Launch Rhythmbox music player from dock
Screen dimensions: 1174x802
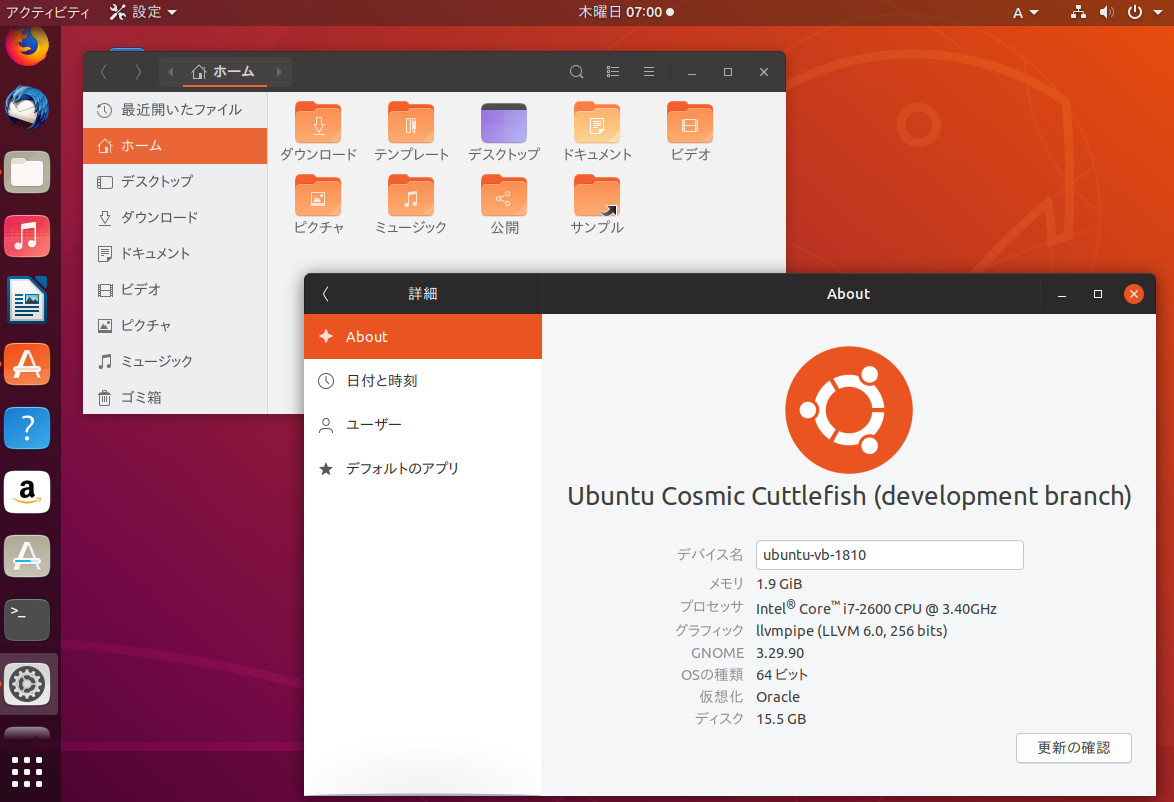(27, 236)
